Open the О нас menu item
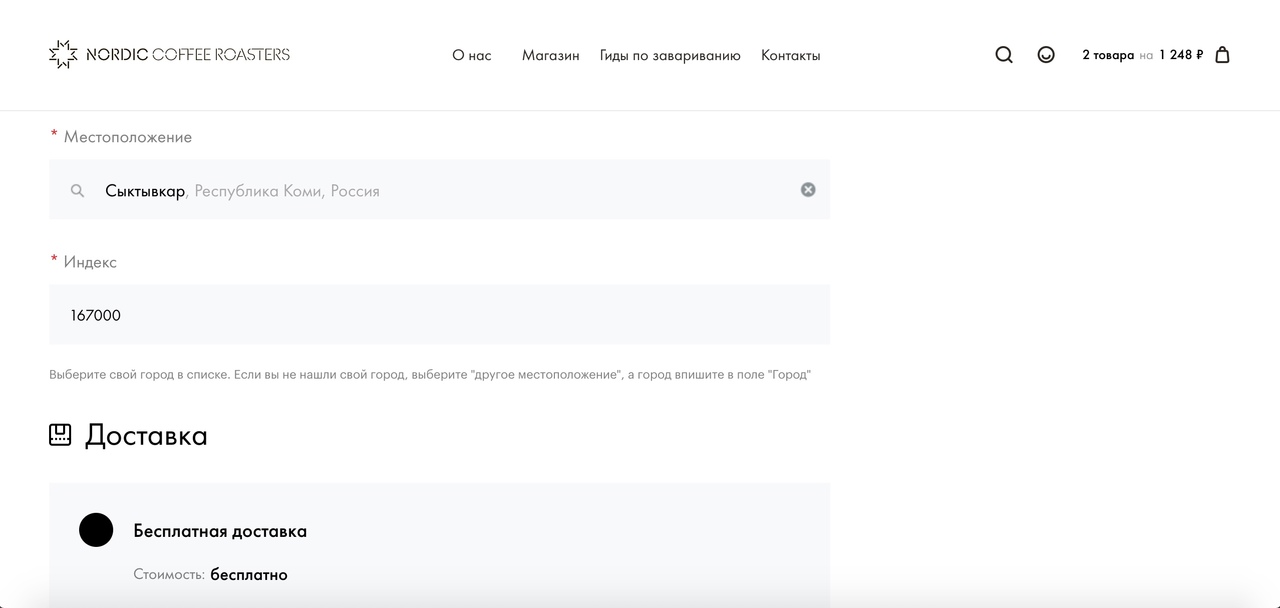This screenshot has height=608, width=1280. click(472, 56)
